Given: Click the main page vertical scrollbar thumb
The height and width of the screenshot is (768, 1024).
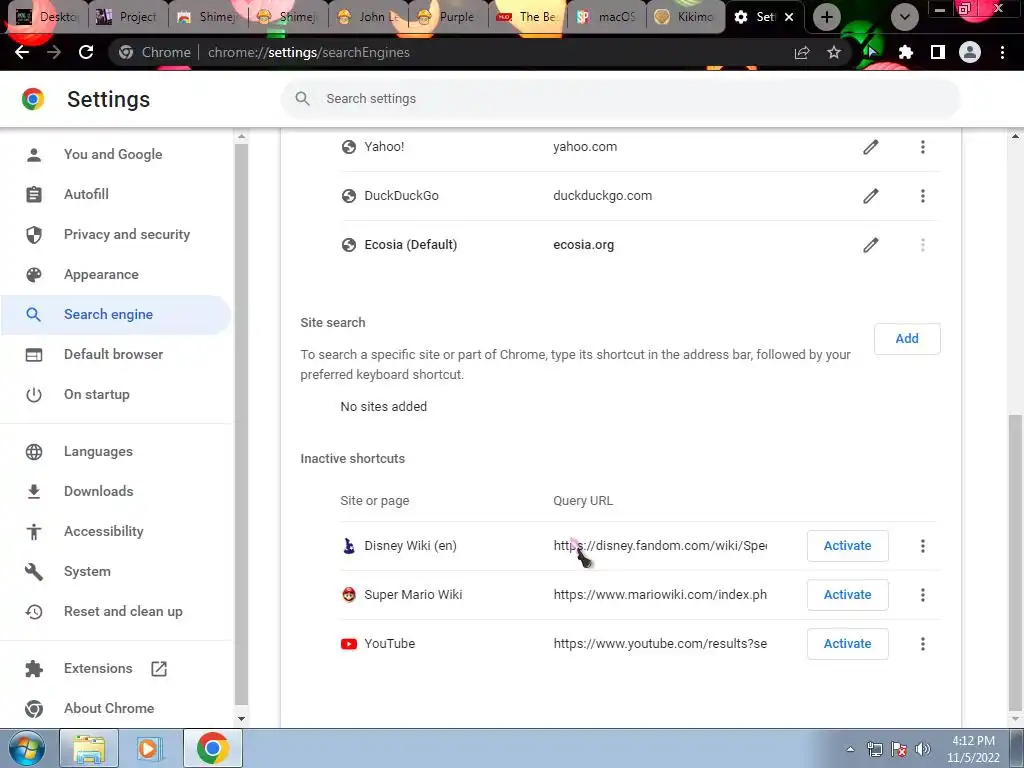Looking at the screenshot, I should click(1015, 562).
